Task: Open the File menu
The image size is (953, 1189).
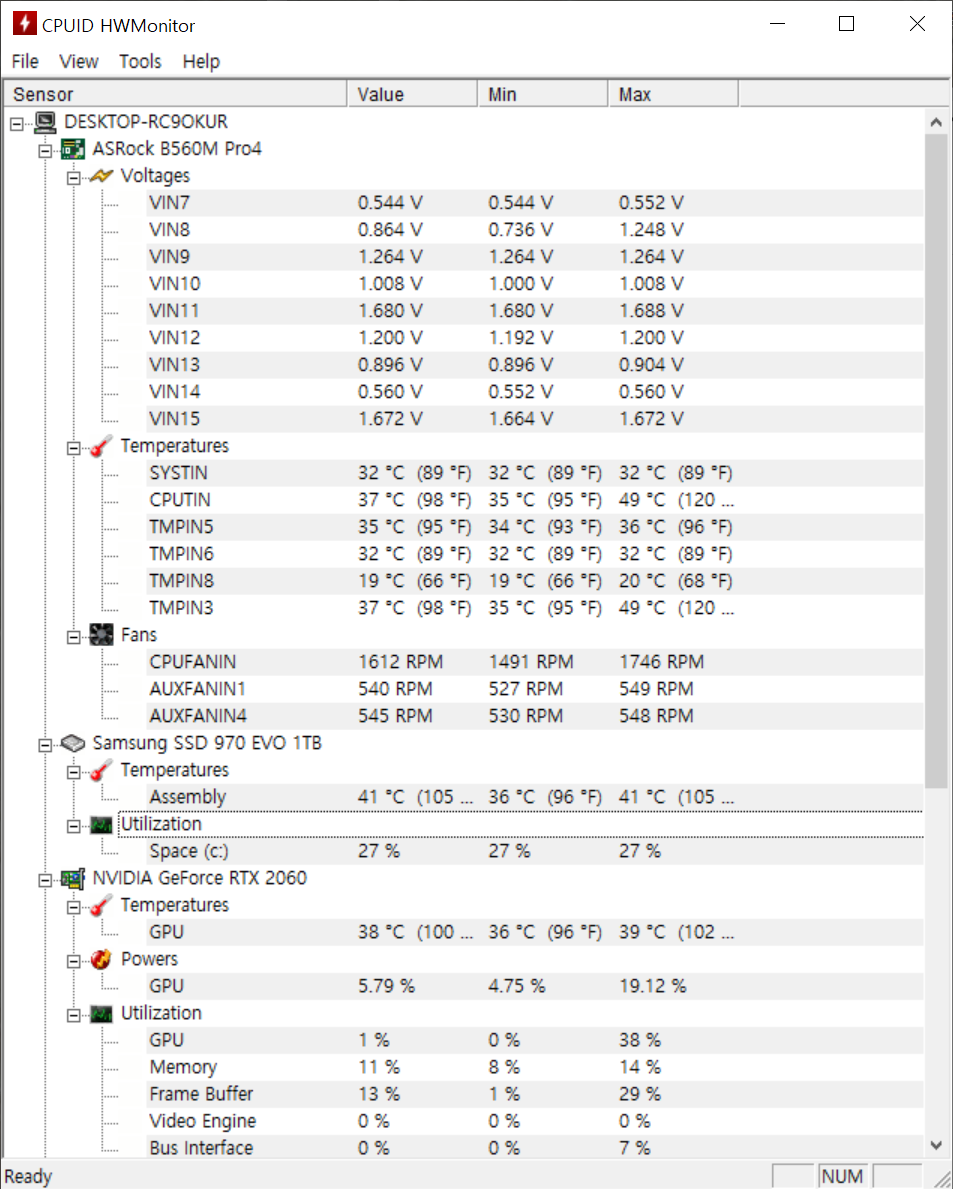Action: pyautogui.click(x=25, y=61)
